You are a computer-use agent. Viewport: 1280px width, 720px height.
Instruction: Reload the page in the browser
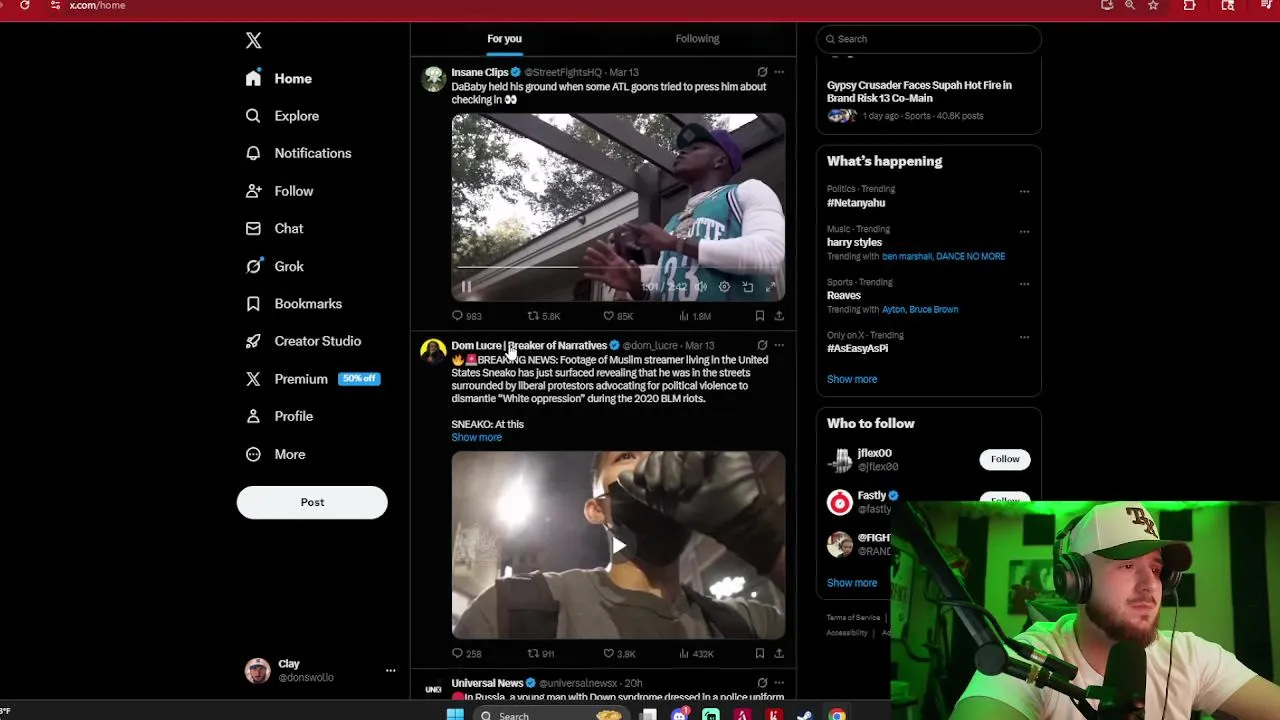click(24, 5)
